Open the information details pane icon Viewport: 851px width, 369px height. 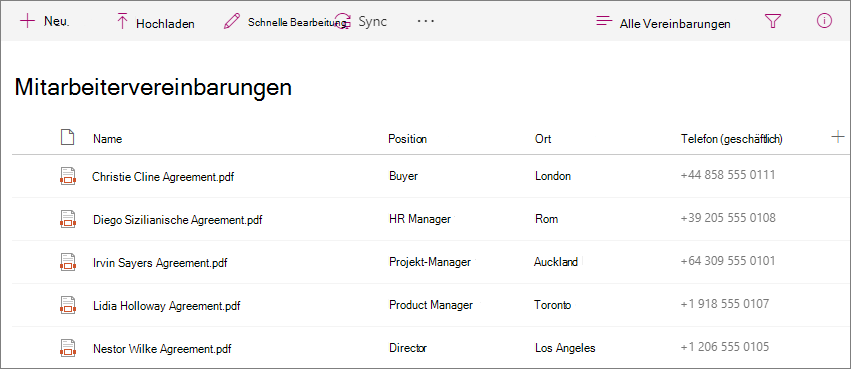[824, 21]
